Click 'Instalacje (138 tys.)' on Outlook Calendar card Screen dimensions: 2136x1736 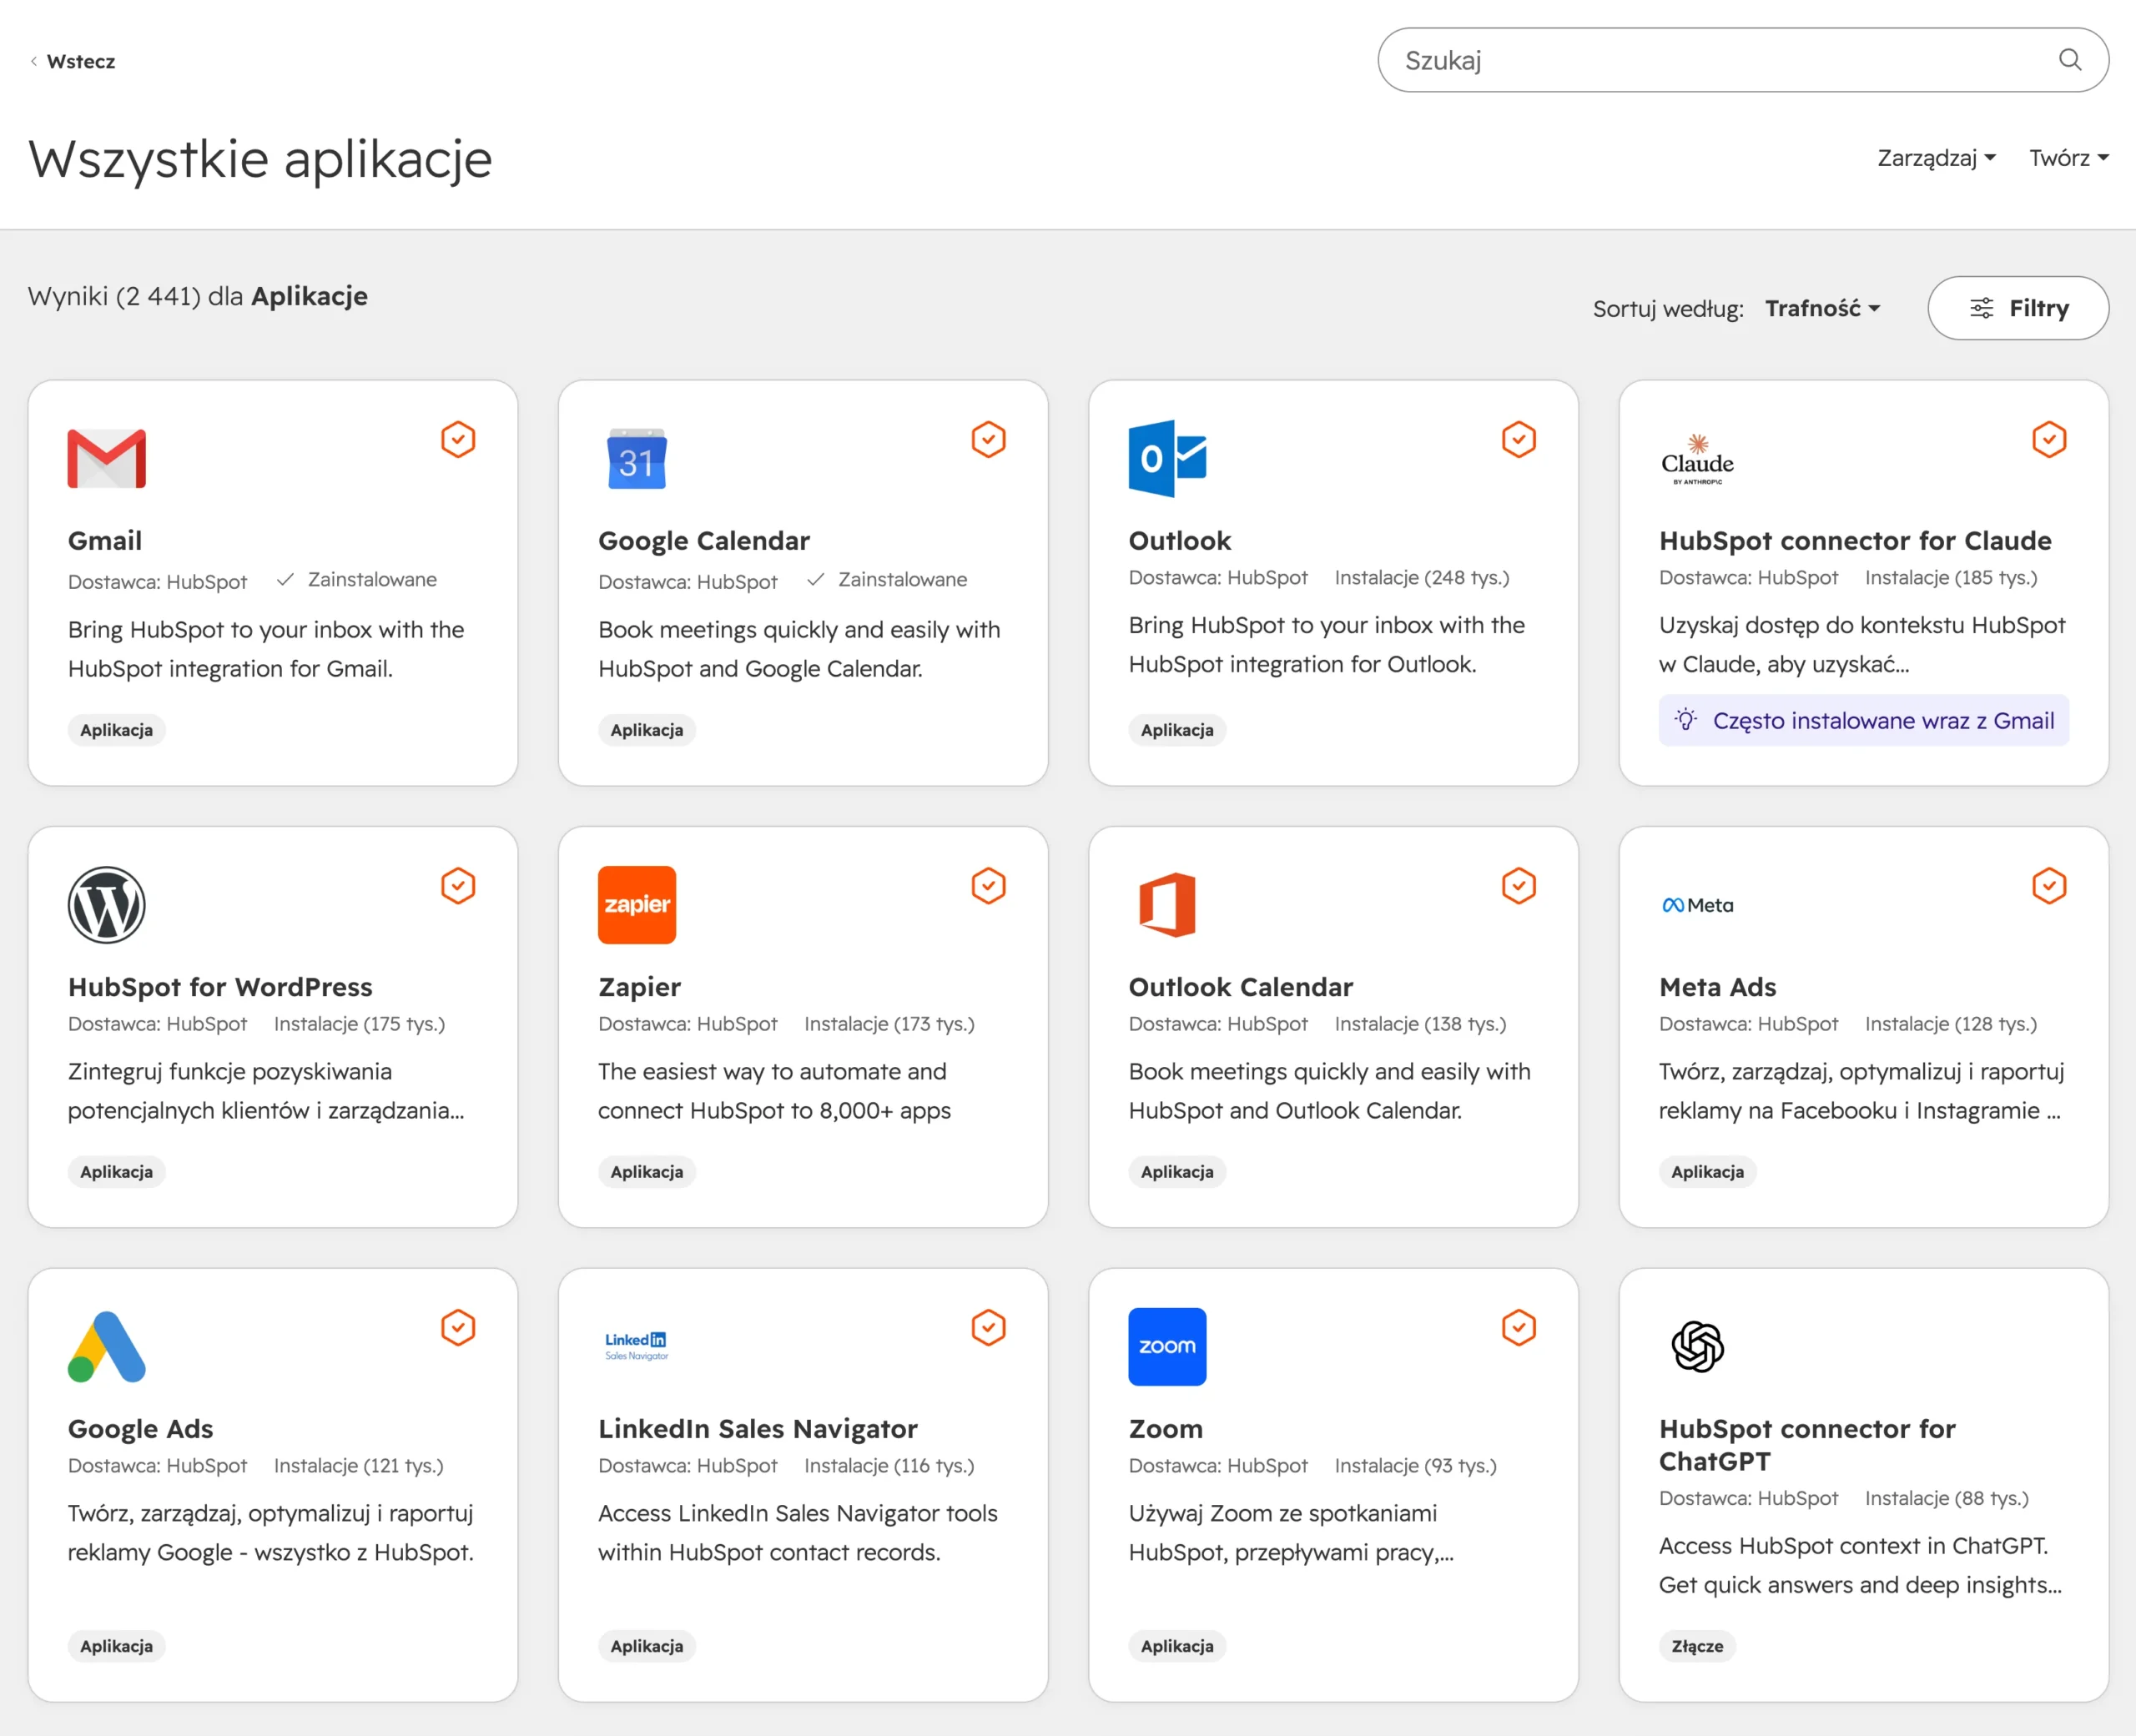[x=1420, y=1023]
